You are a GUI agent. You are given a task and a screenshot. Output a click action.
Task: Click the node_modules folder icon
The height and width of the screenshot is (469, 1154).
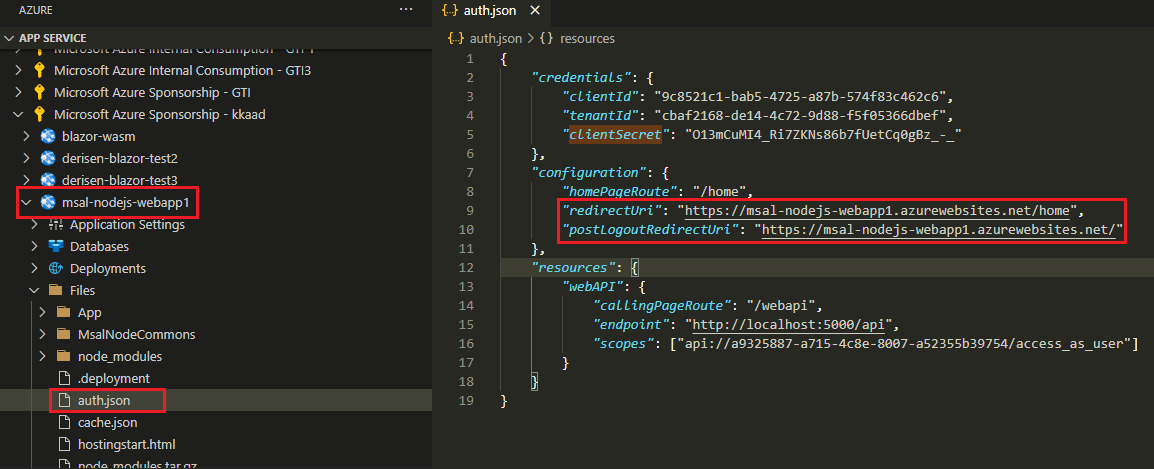[x=64, y=356]
